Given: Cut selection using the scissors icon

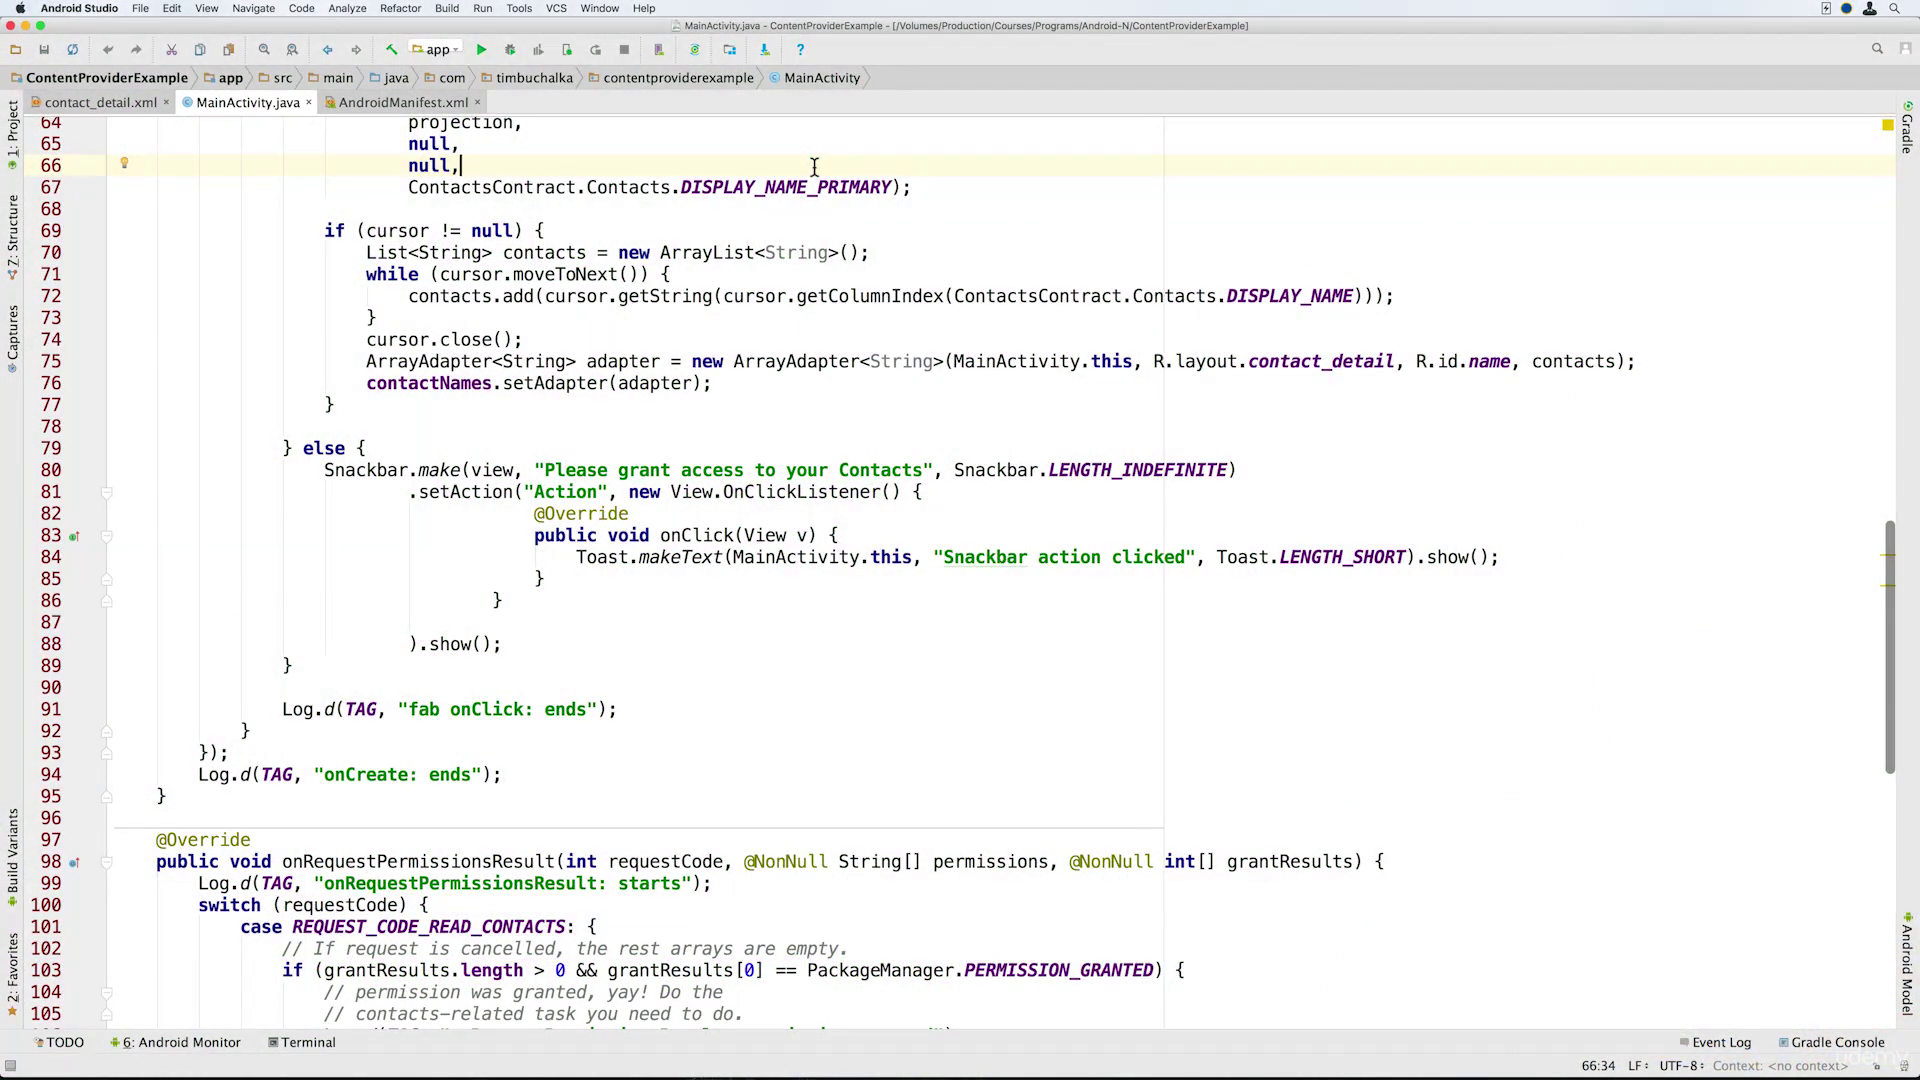Looking at the screenshot, I should point(171,49).
